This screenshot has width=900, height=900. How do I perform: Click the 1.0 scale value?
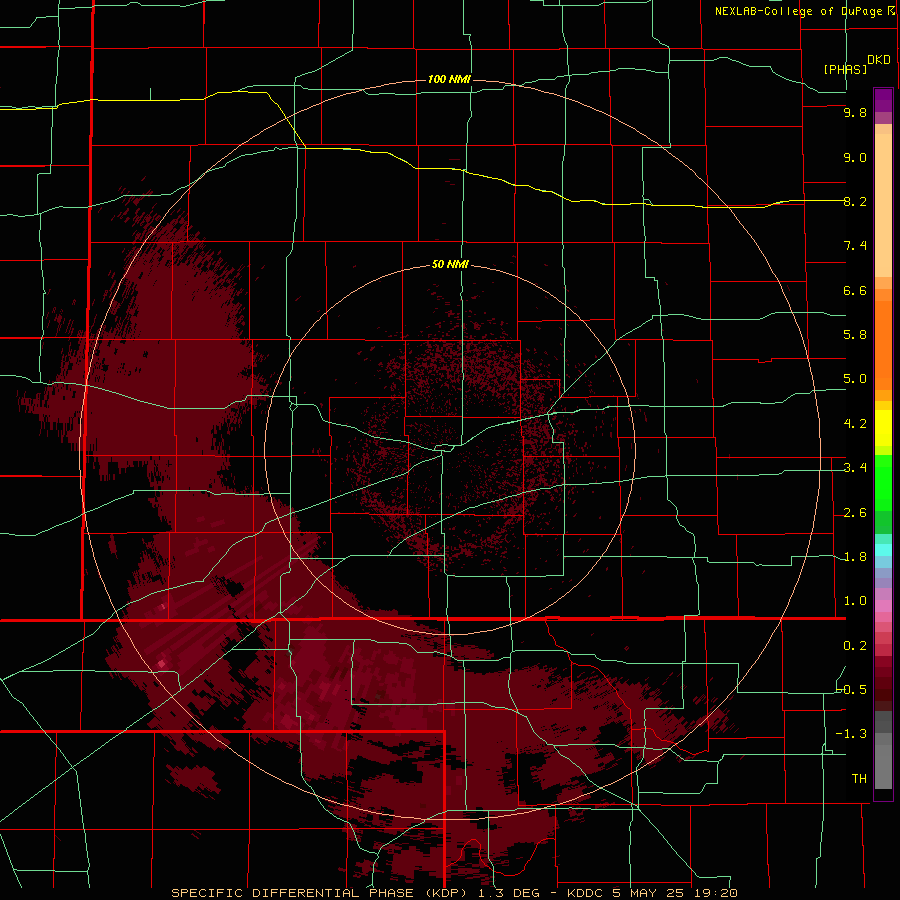pyautogui.click(x=855, y=601)
